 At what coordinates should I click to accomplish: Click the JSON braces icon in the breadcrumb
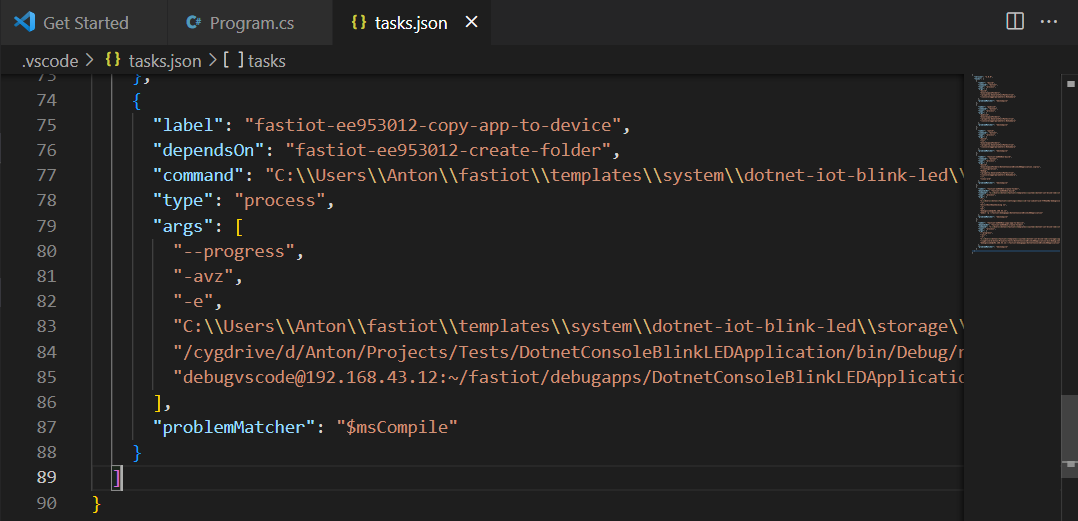point(113,60)
